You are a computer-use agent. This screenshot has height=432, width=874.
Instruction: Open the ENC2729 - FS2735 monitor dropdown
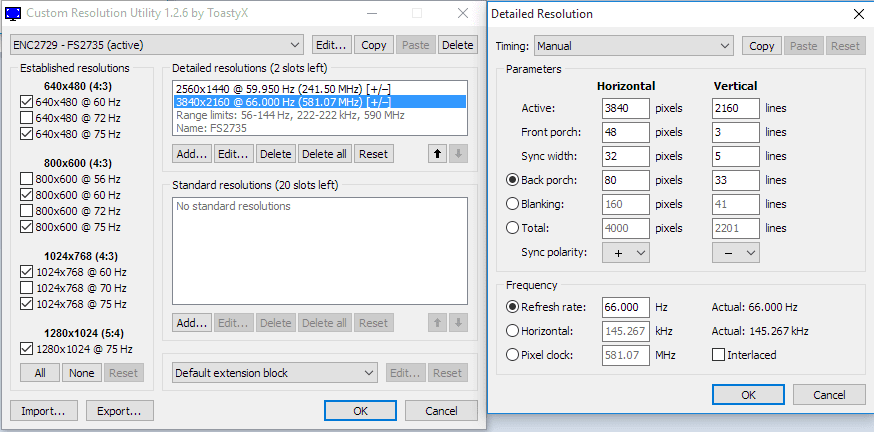click(x=157, y=45)
